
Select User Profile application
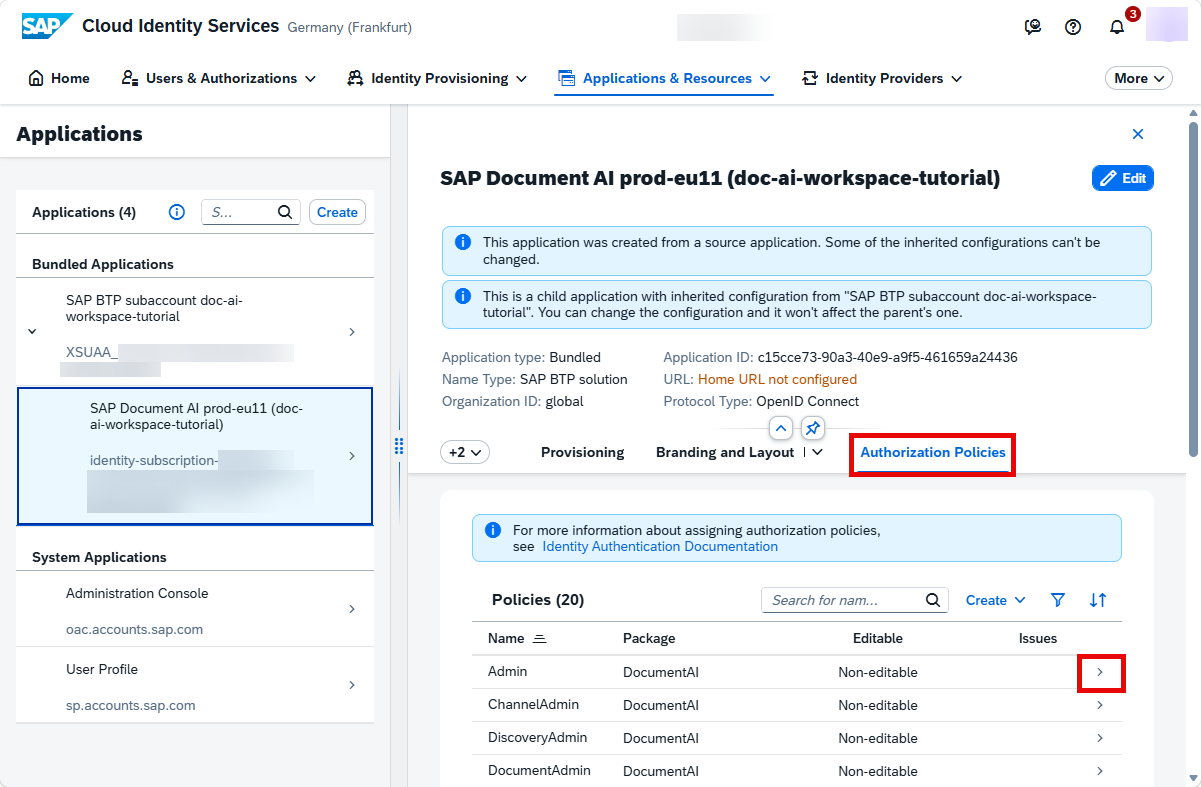[195, 685]
